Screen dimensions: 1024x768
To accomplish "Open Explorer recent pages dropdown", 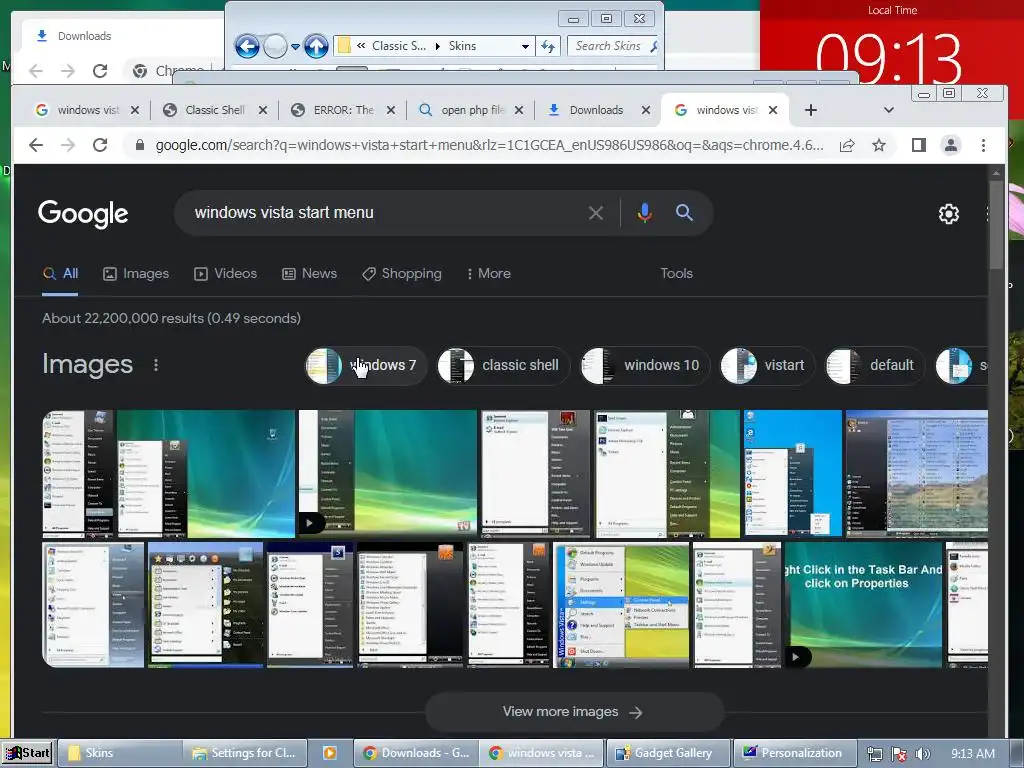I will click(295, 47).
